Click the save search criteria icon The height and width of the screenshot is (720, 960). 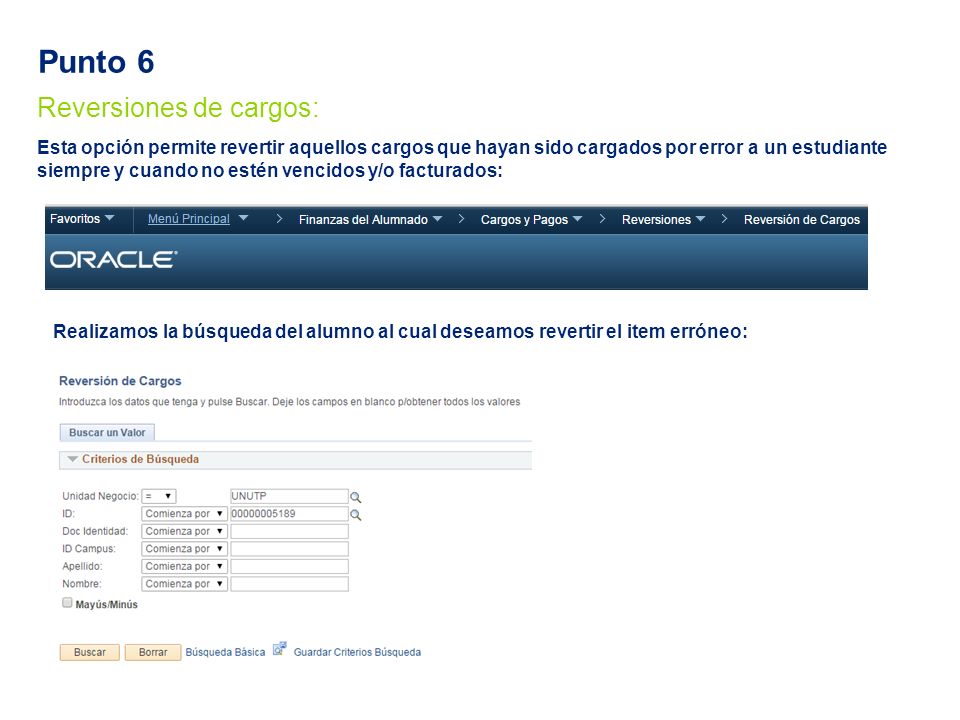[x=280, y=649]
